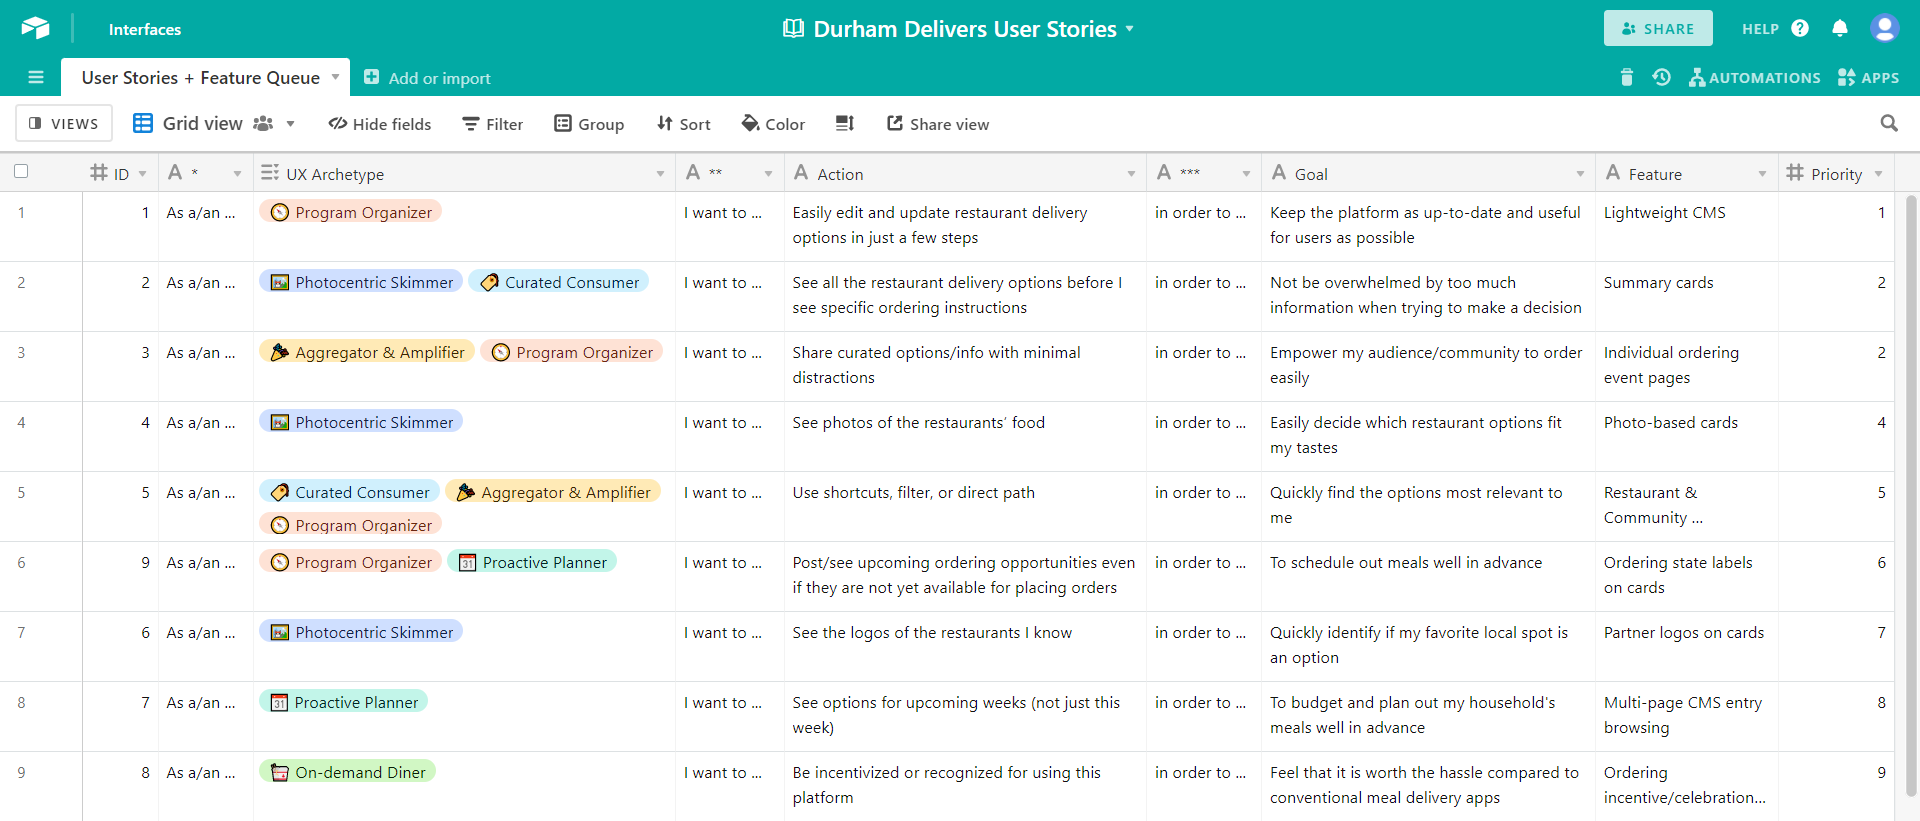
Task: Open the Feature column dropdown arrow
Action: point(1762,174)
